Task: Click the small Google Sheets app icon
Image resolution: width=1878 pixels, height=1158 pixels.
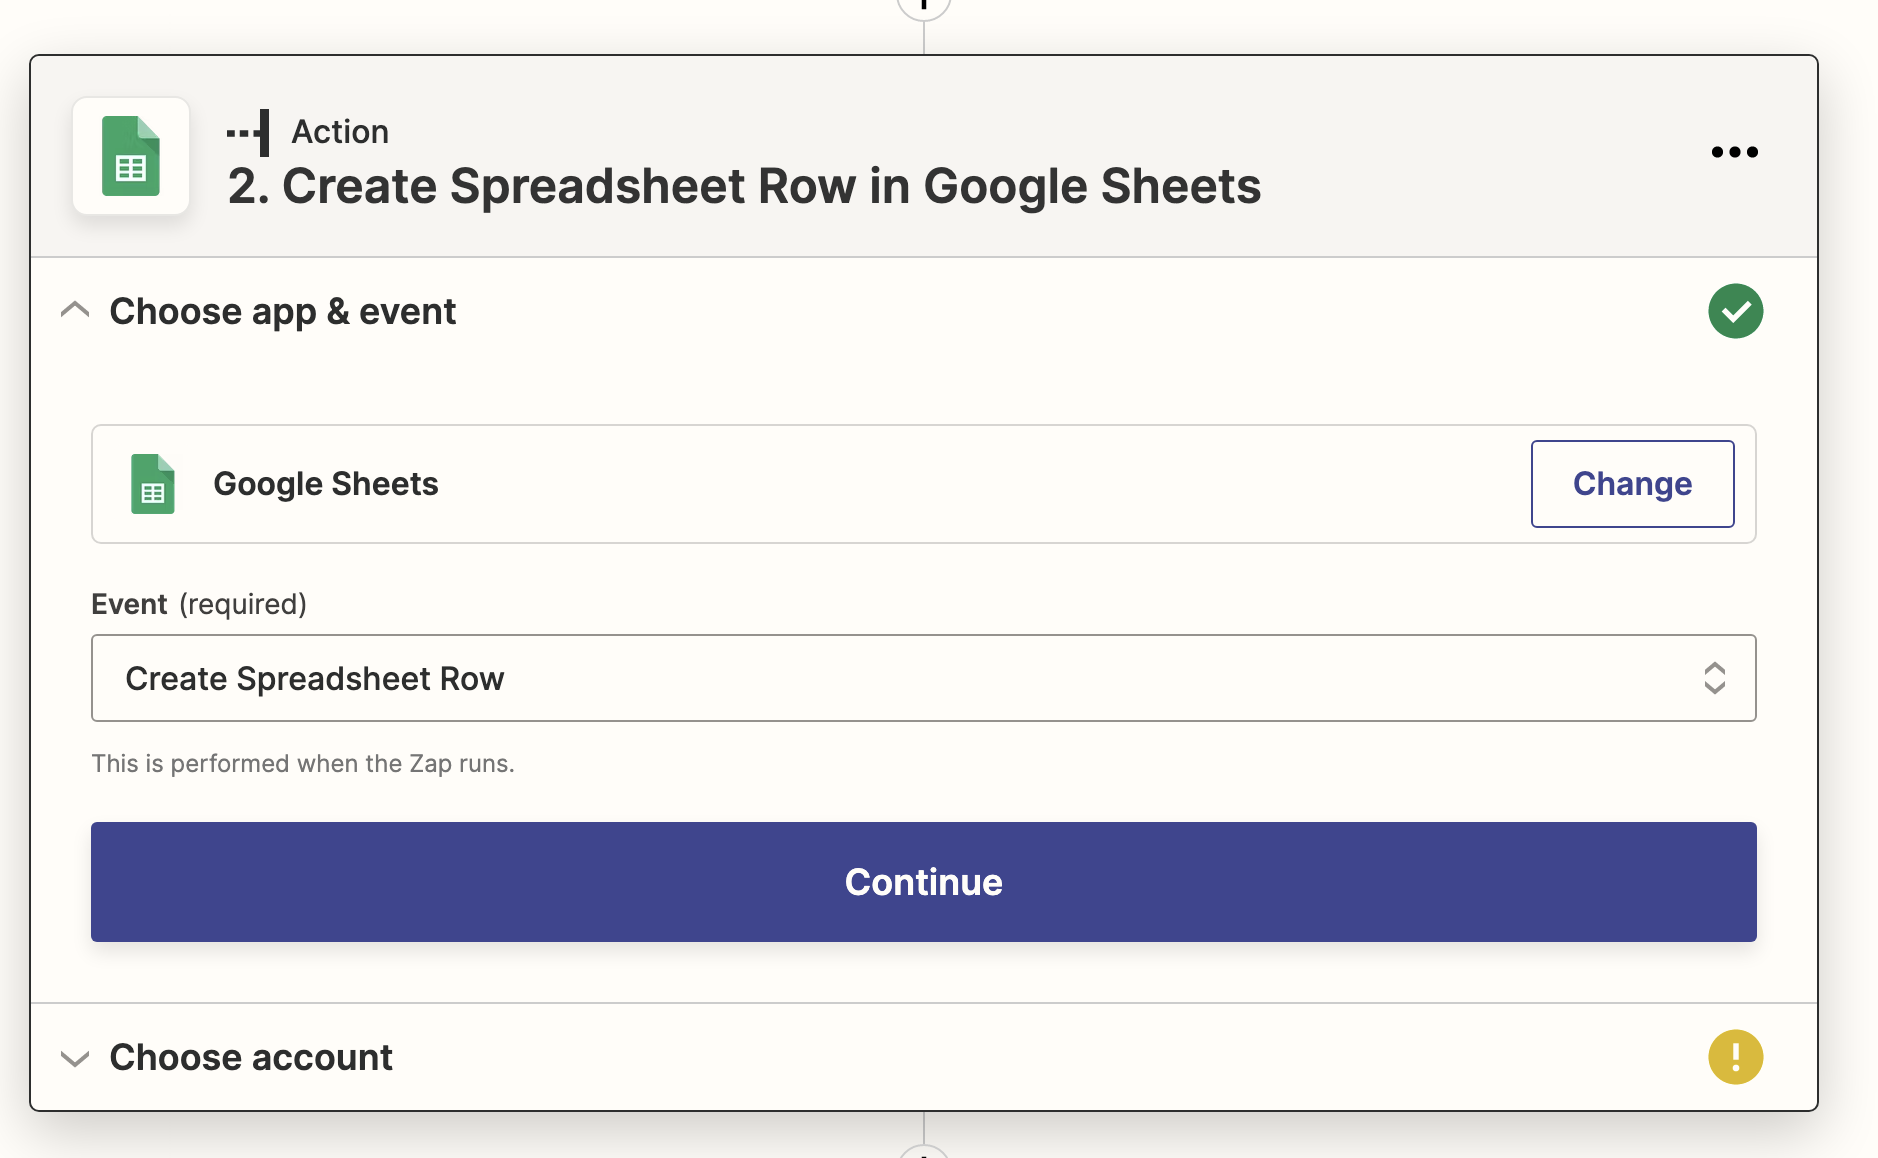Action: coord(153,484)
